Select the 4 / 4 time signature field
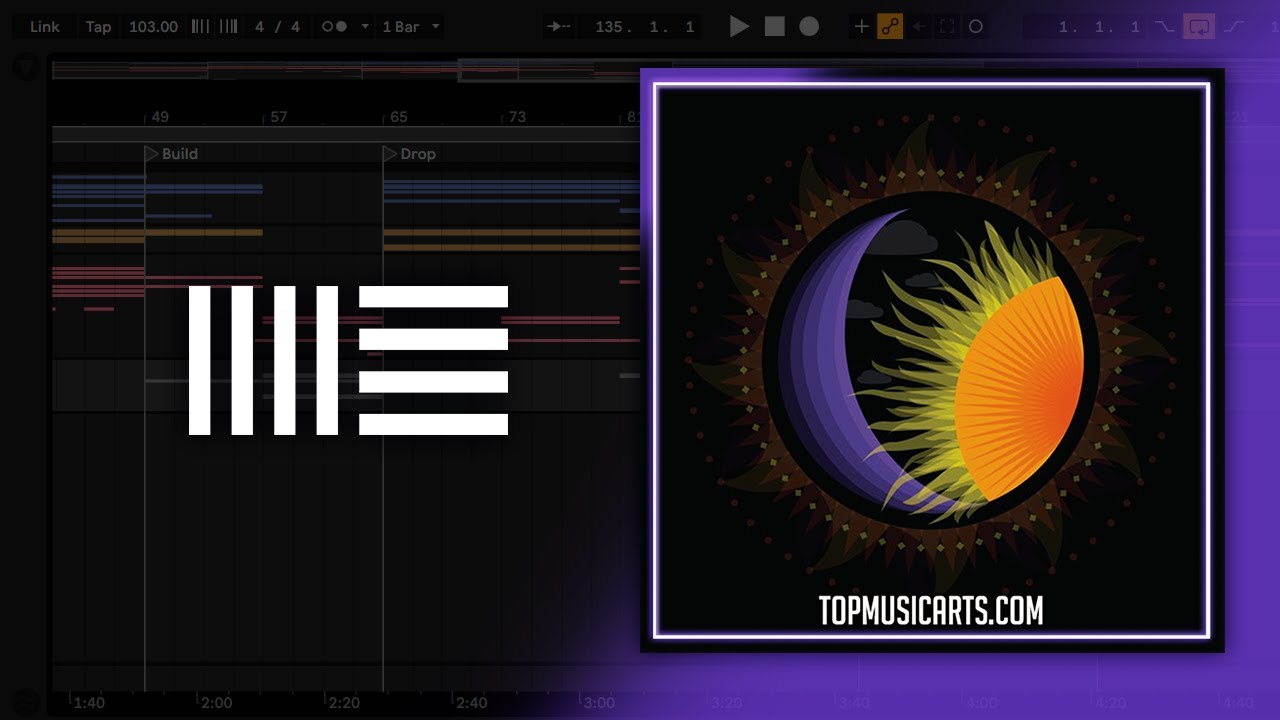Viewport: 1280px width, 720px height. [277, 27]
